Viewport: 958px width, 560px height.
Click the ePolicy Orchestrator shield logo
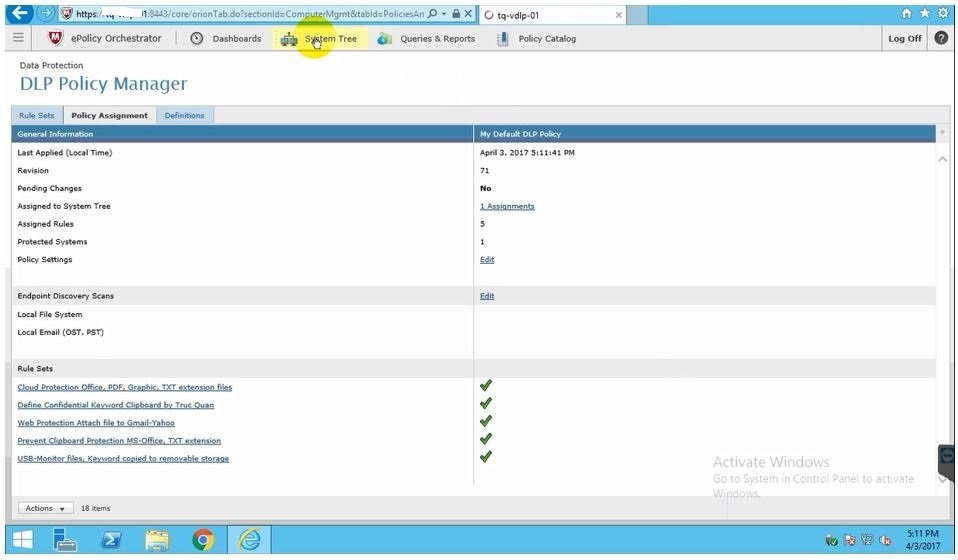click(56, 38)
